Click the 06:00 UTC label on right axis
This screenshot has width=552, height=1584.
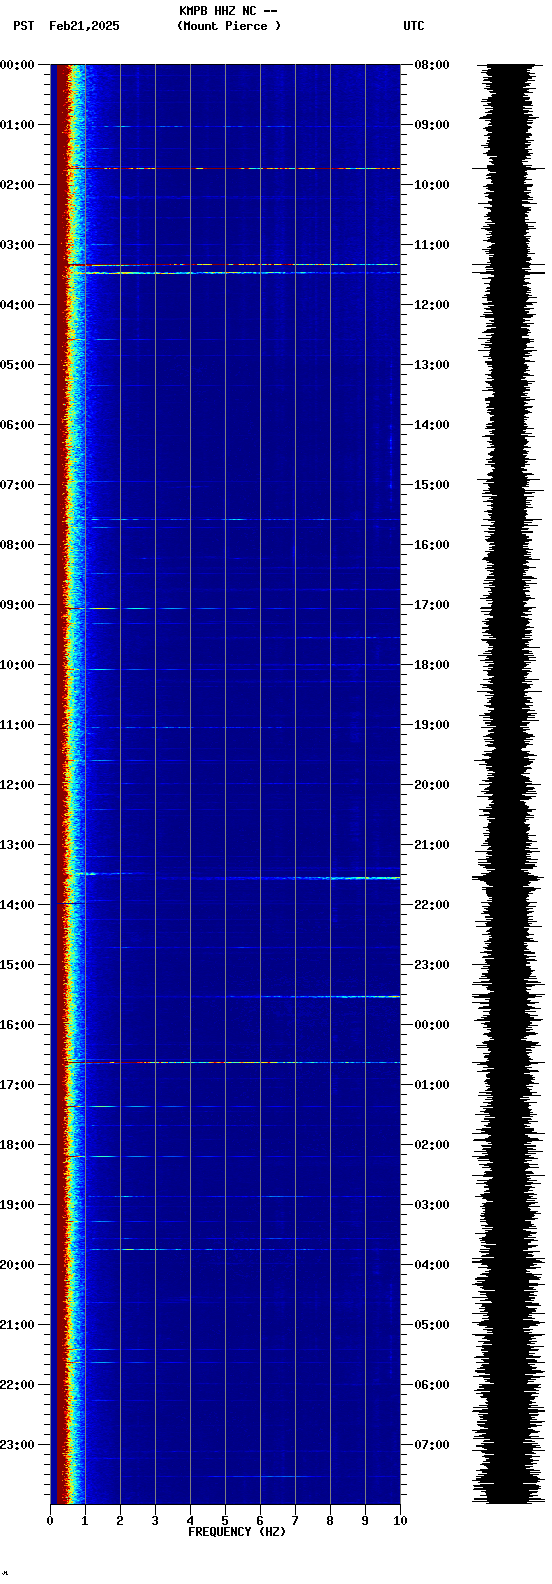point(432,1385)
